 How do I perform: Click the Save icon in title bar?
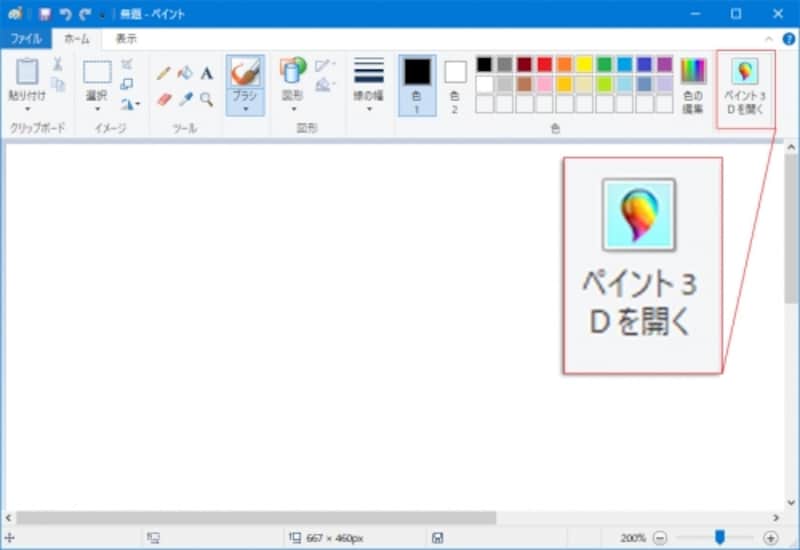(45, 14)
